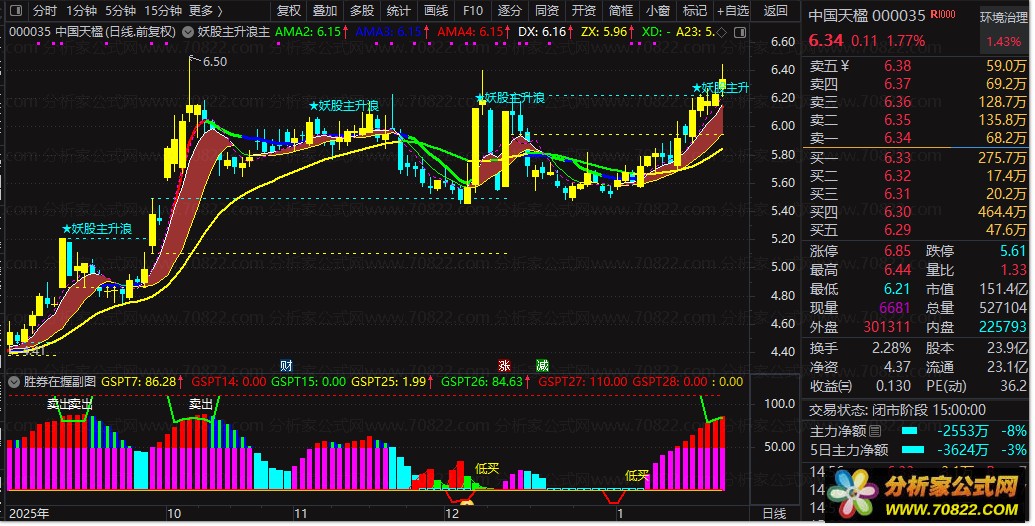Click the 财 finance marker on the chart
The width and height of the screenshot is (1035, 526).
(286, 366)
